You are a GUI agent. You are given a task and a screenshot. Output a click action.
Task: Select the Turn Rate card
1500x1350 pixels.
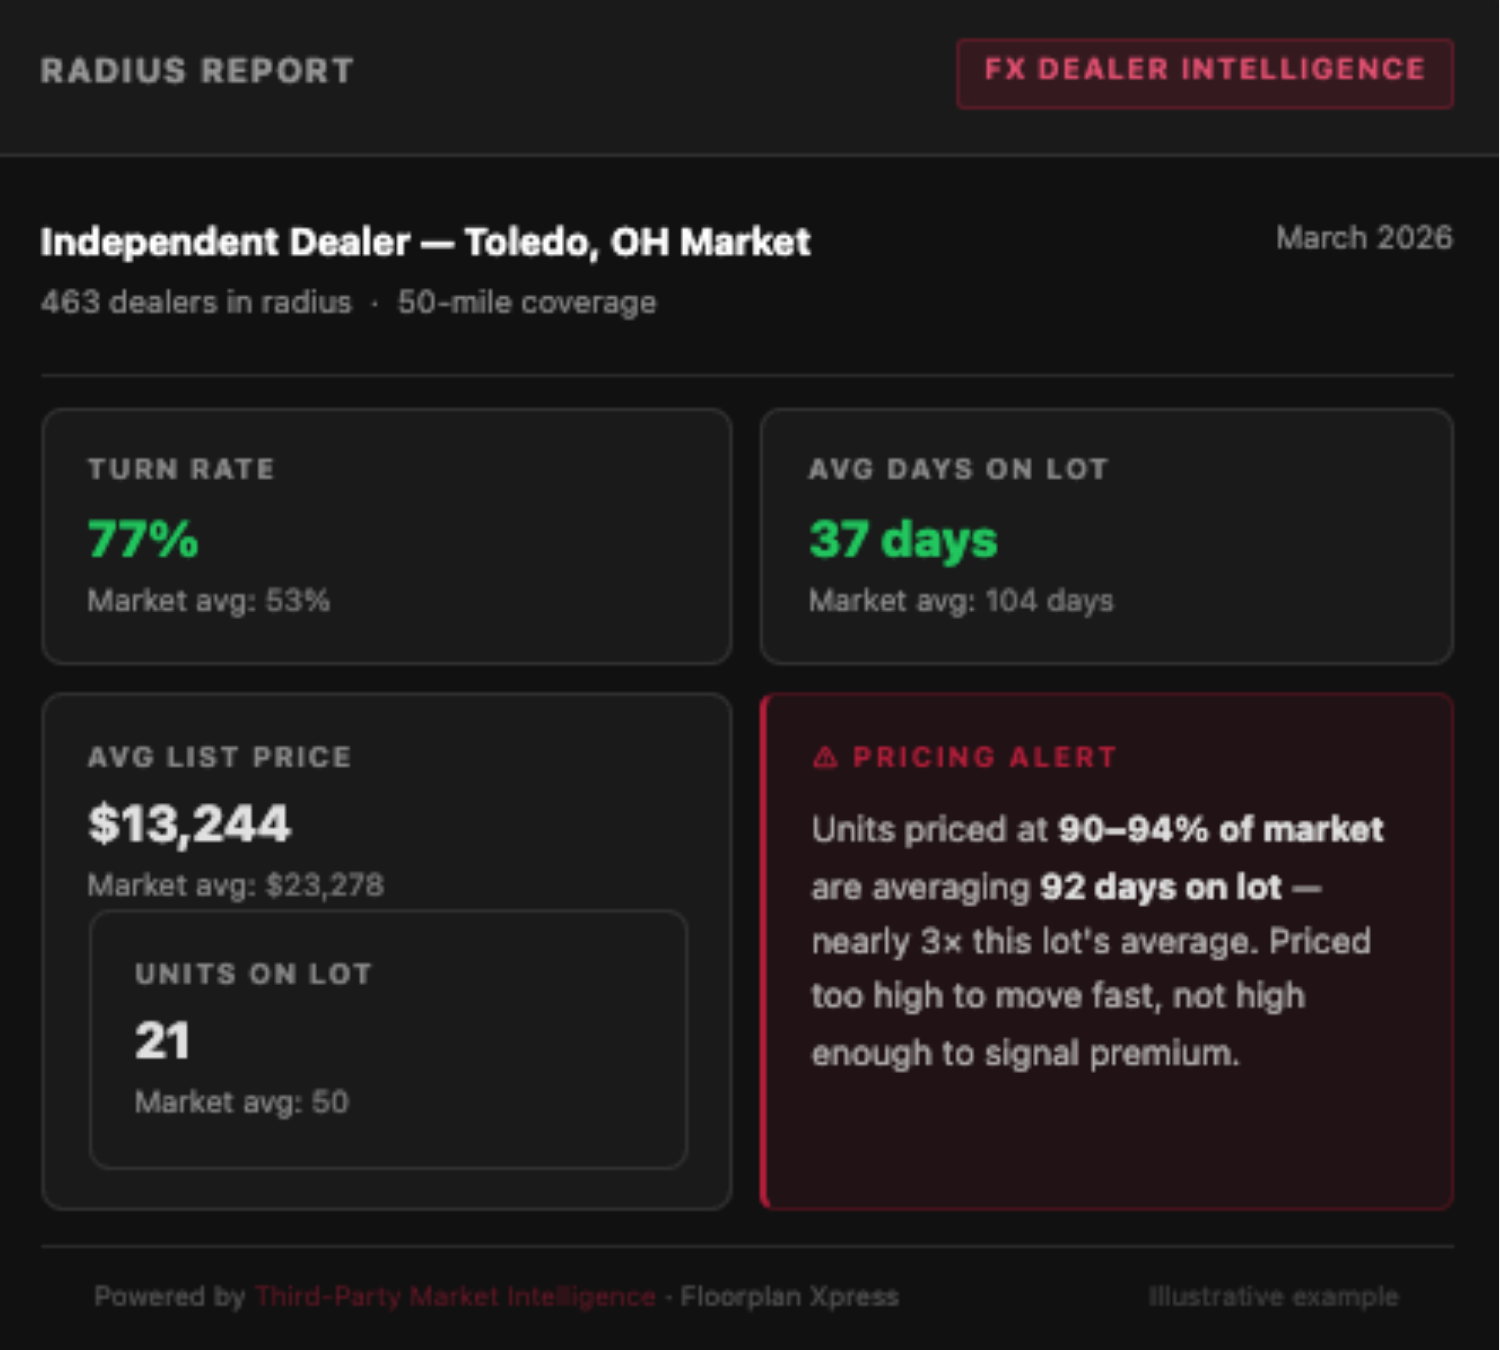387,536
